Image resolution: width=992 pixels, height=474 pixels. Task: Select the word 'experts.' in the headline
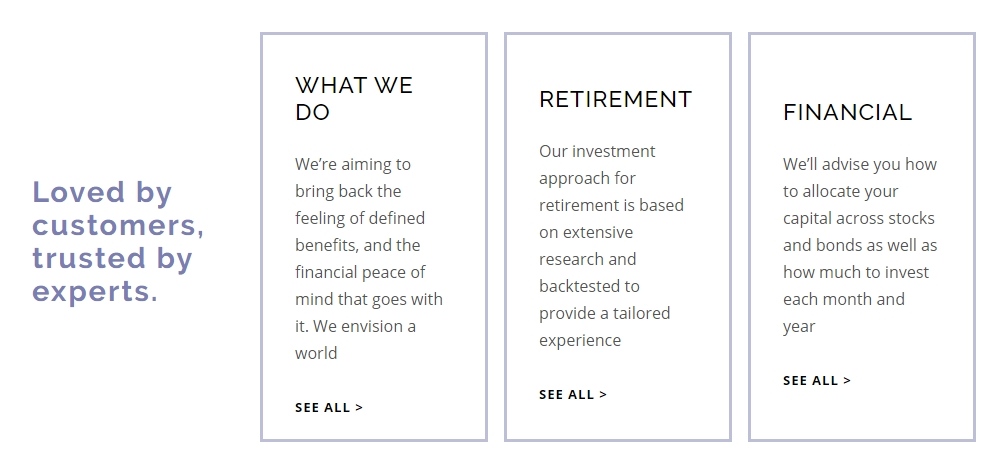click(95, 292)
